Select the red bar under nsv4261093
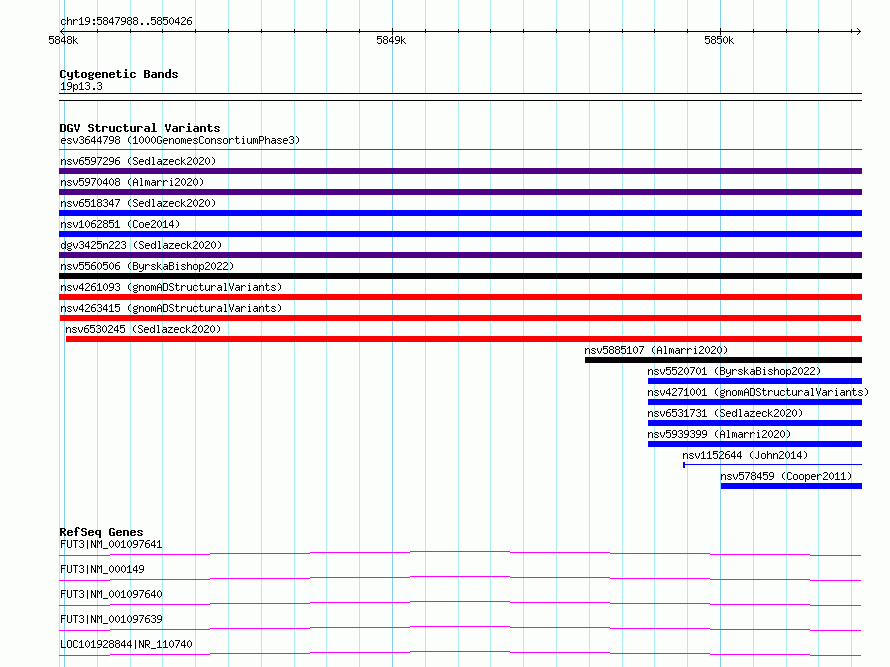The image size is (890, 667). (460, 297)
